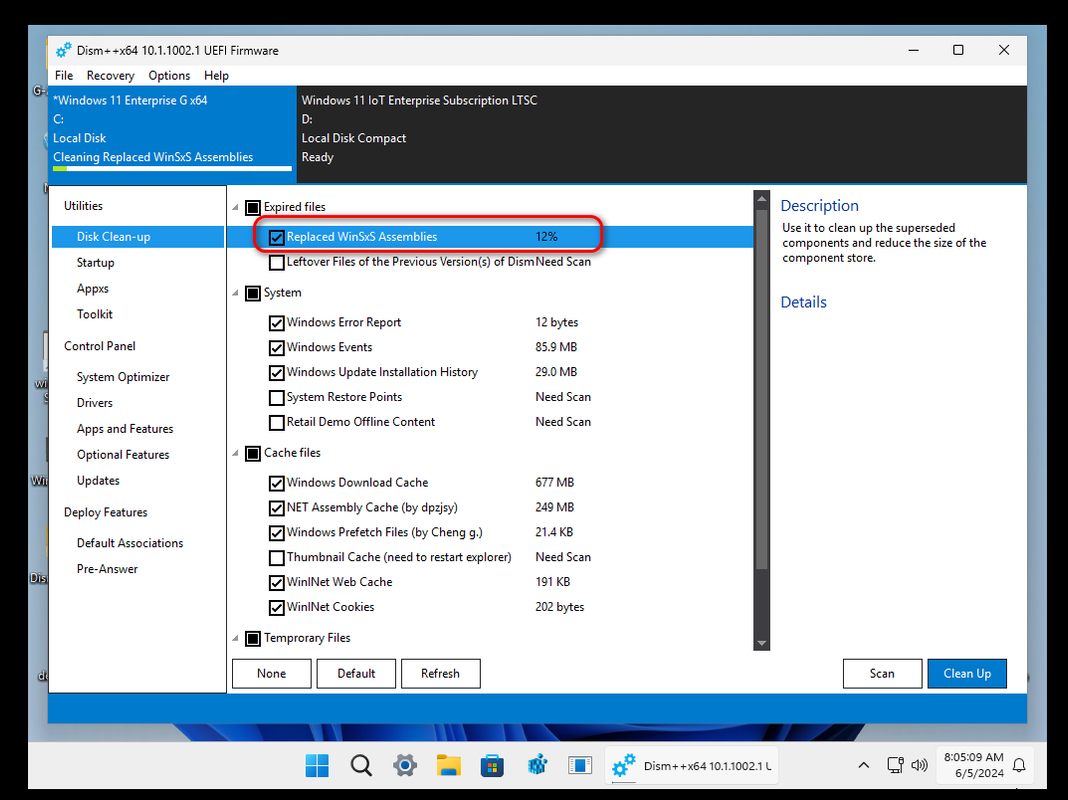
Task: Select Windows 11 IoT Enterprise LTSC image
Action: tap(661, 134)
